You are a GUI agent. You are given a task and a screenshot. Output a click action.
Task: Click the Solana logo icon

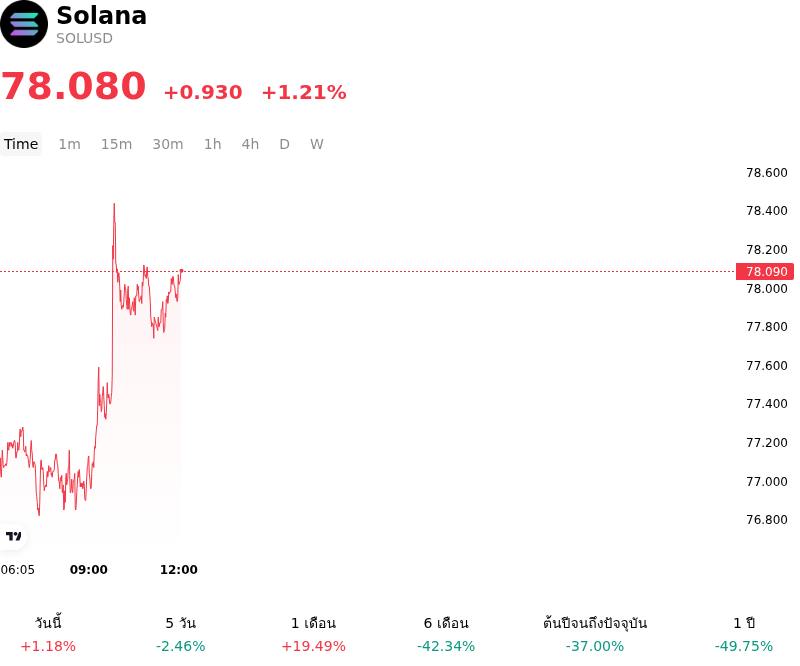click(24, 24)
